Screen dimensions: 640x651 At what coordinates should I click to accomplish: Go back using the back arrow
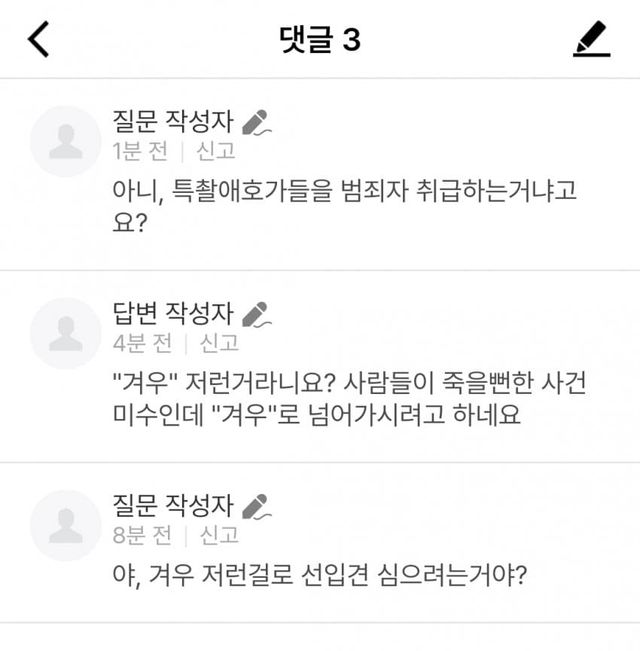39,39
